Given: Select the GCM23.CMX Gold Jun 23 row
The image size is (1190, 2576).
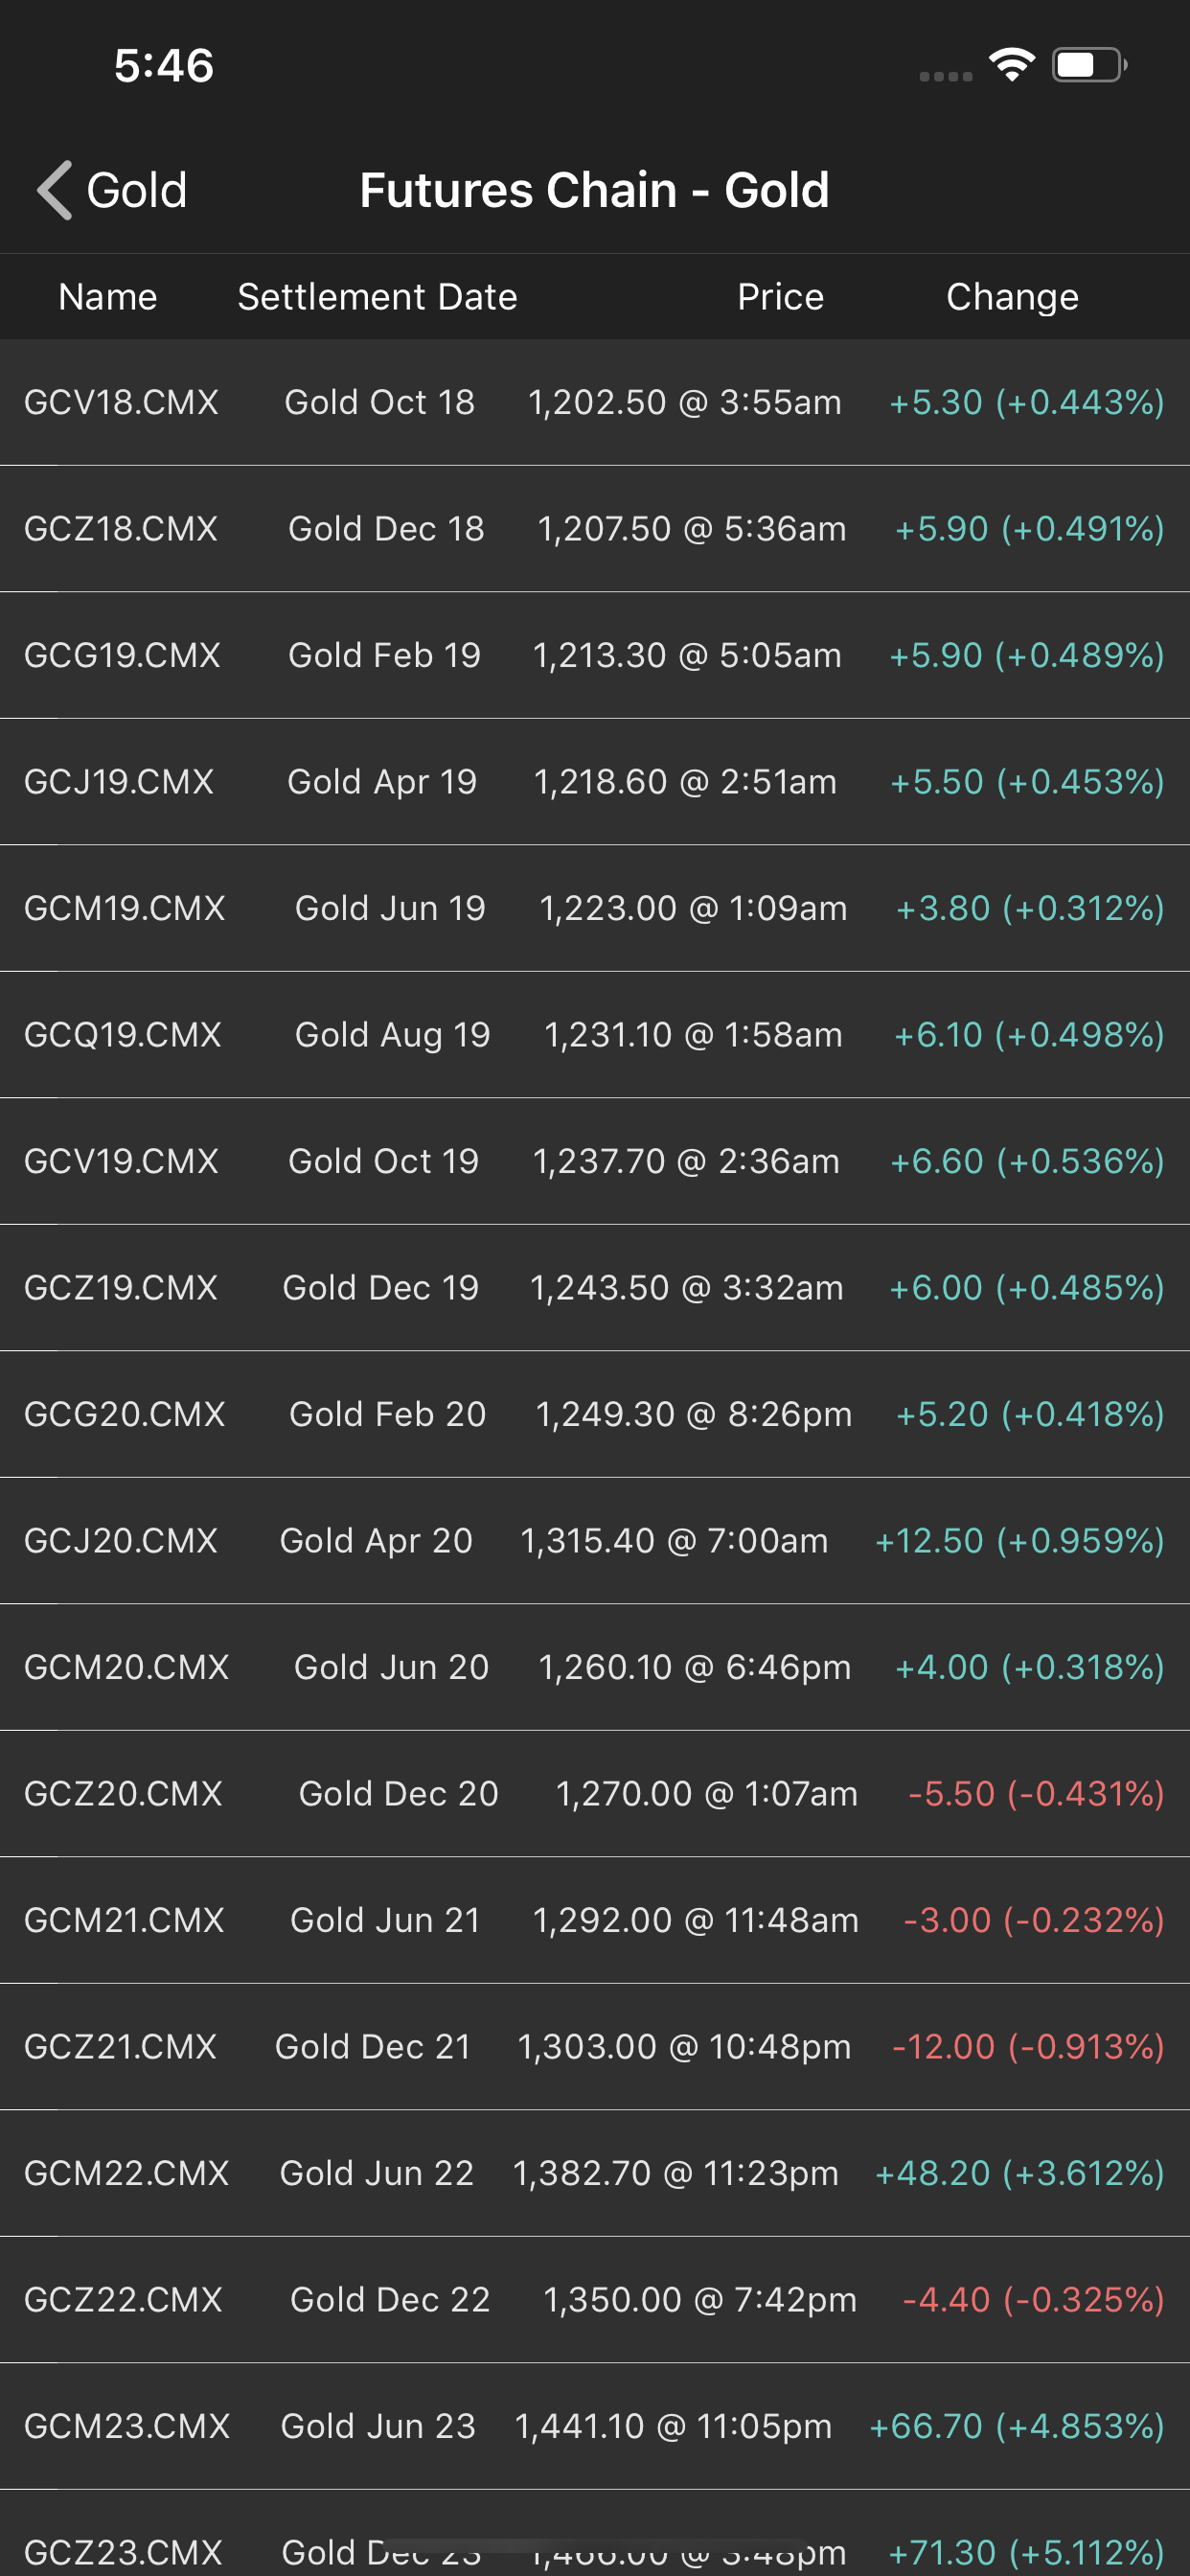Looking at the screenshot, I should 595,2426.
